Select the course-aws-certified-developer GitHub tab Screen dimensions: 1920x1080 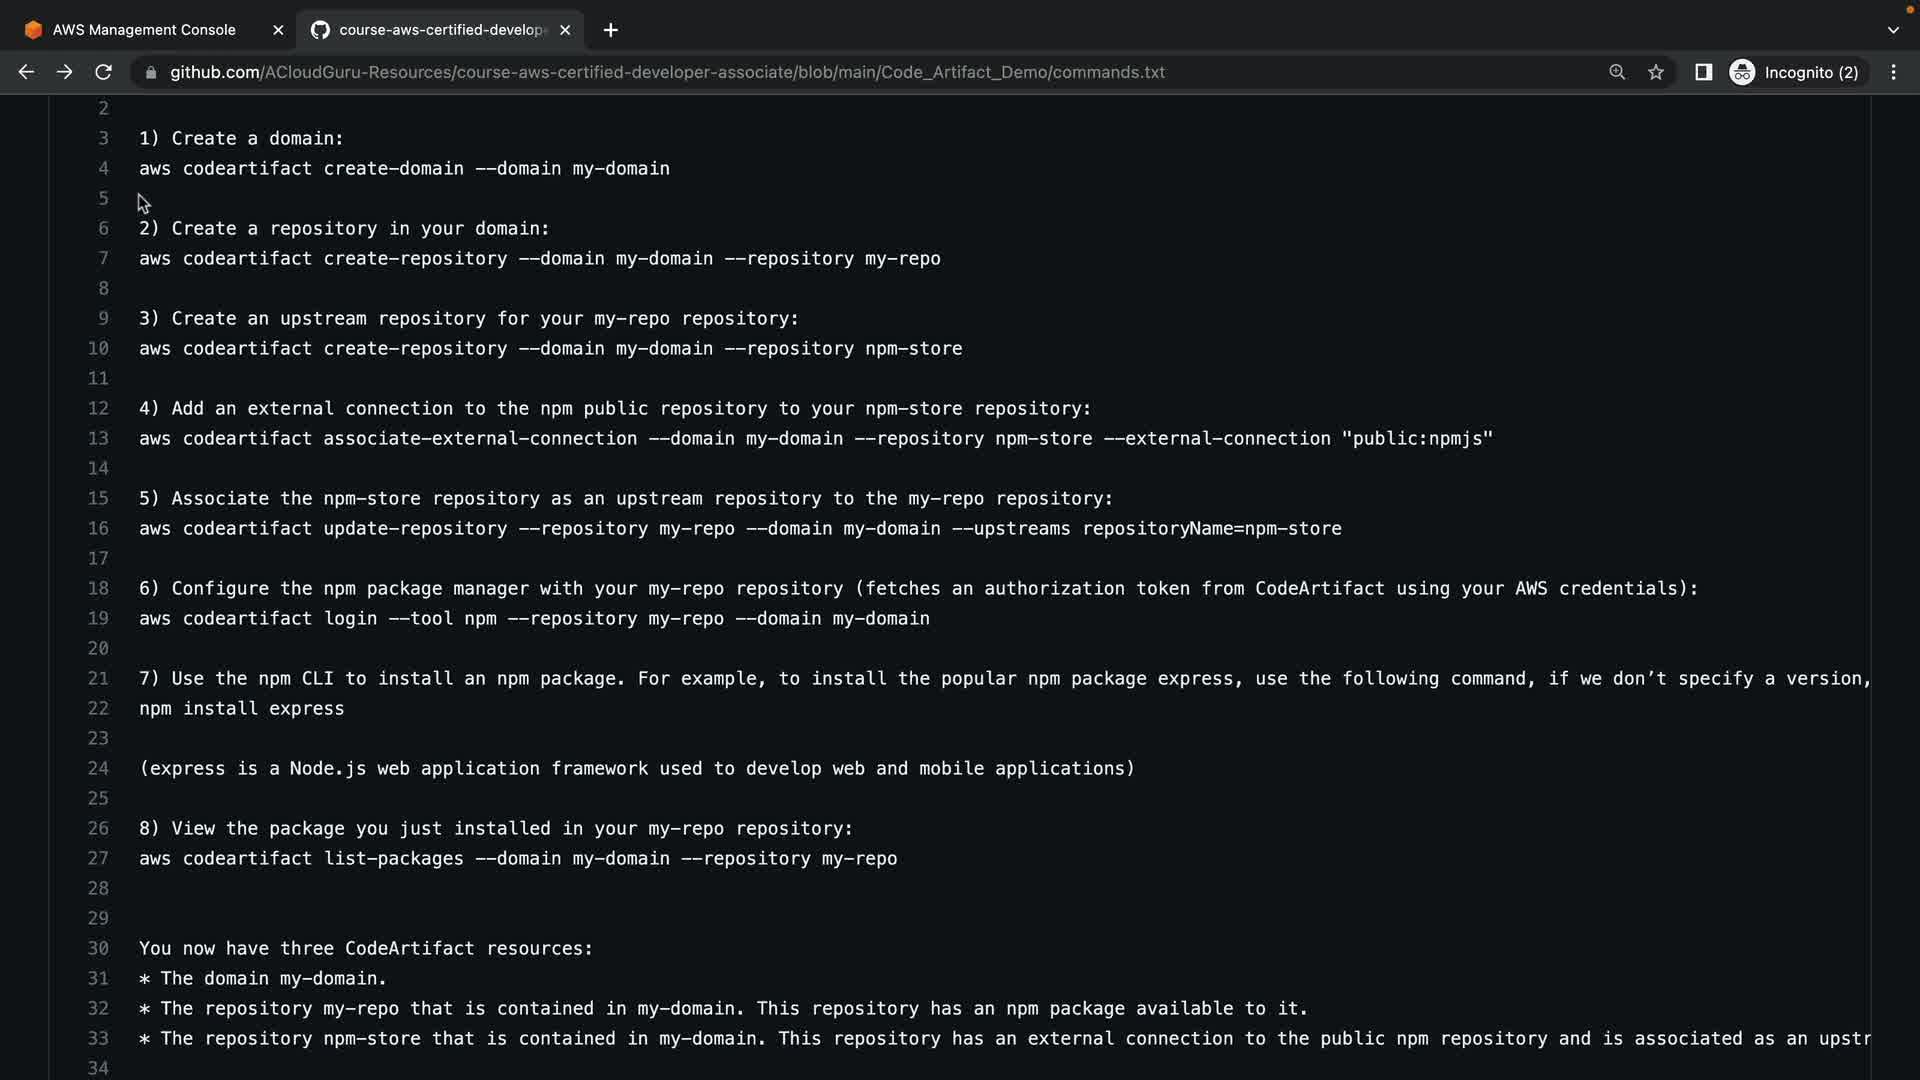coord(440,30)
